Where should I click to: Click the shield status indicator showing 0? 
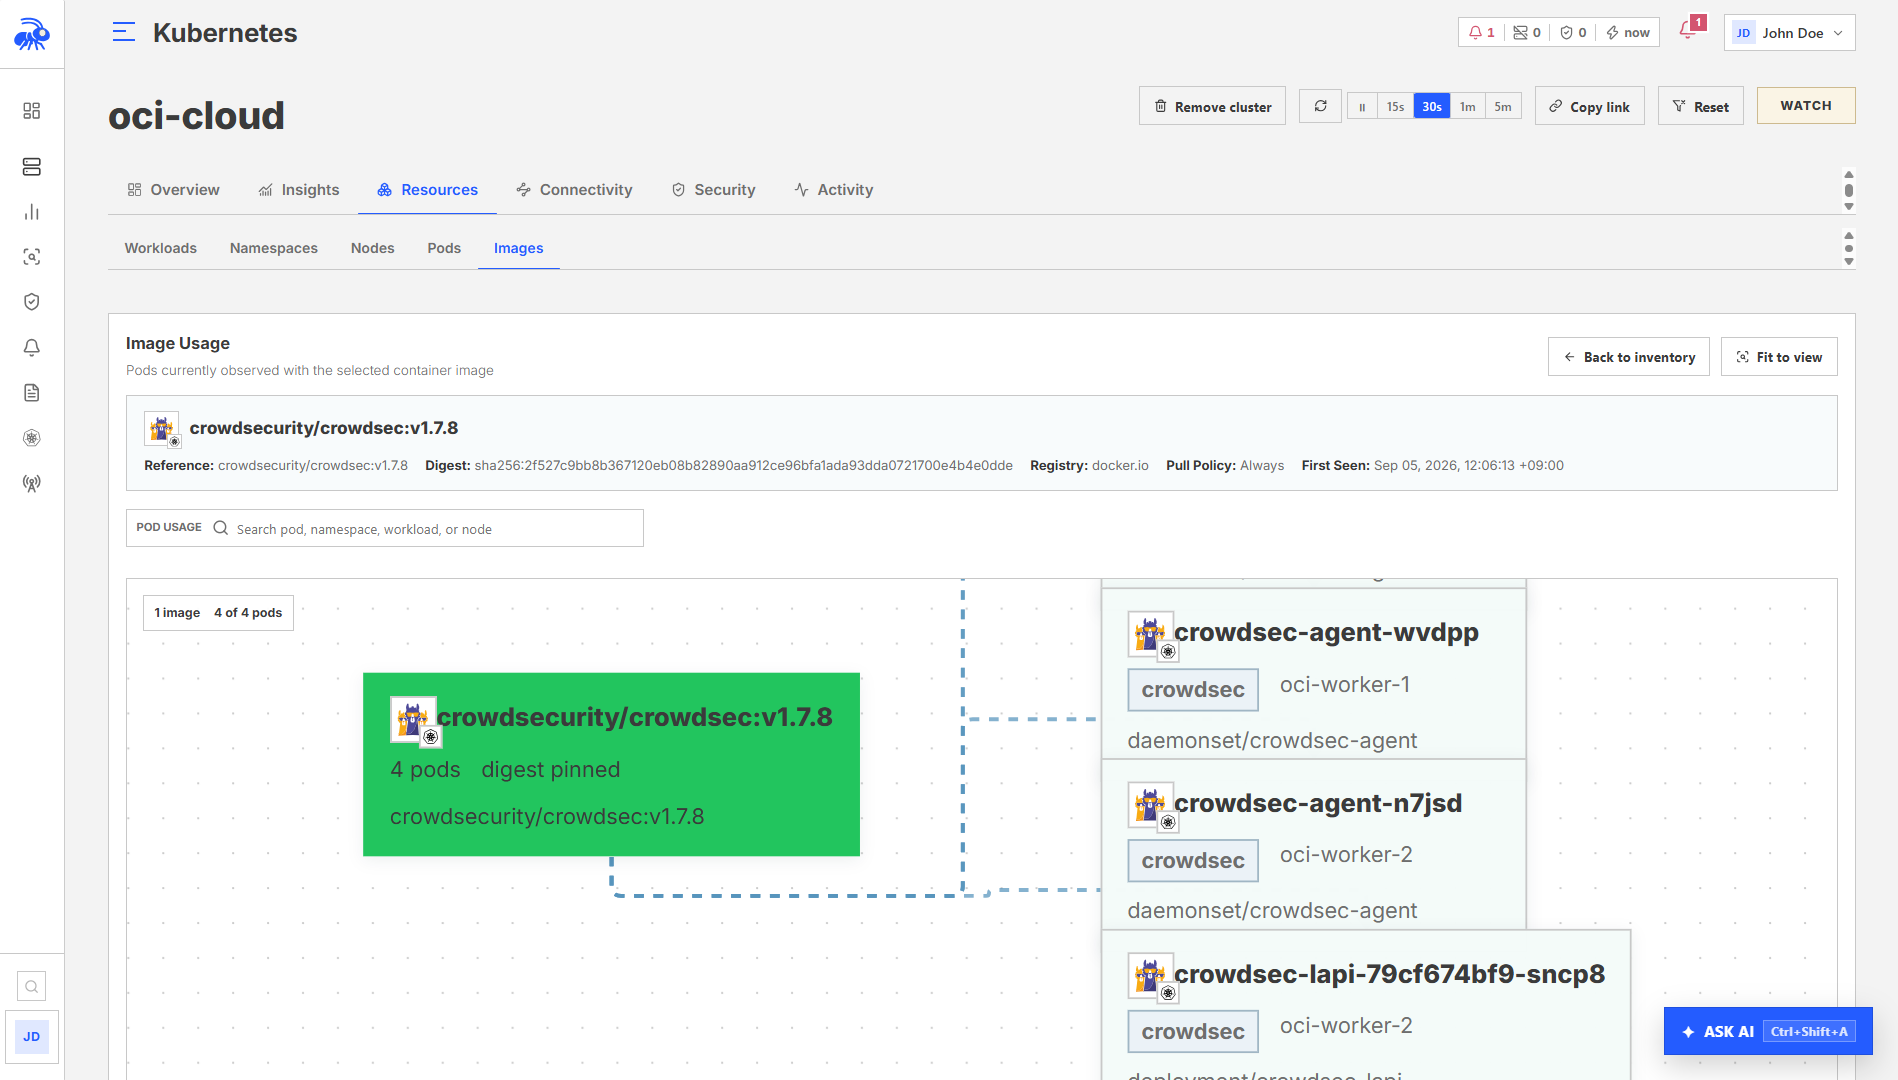pos(1573,33)
